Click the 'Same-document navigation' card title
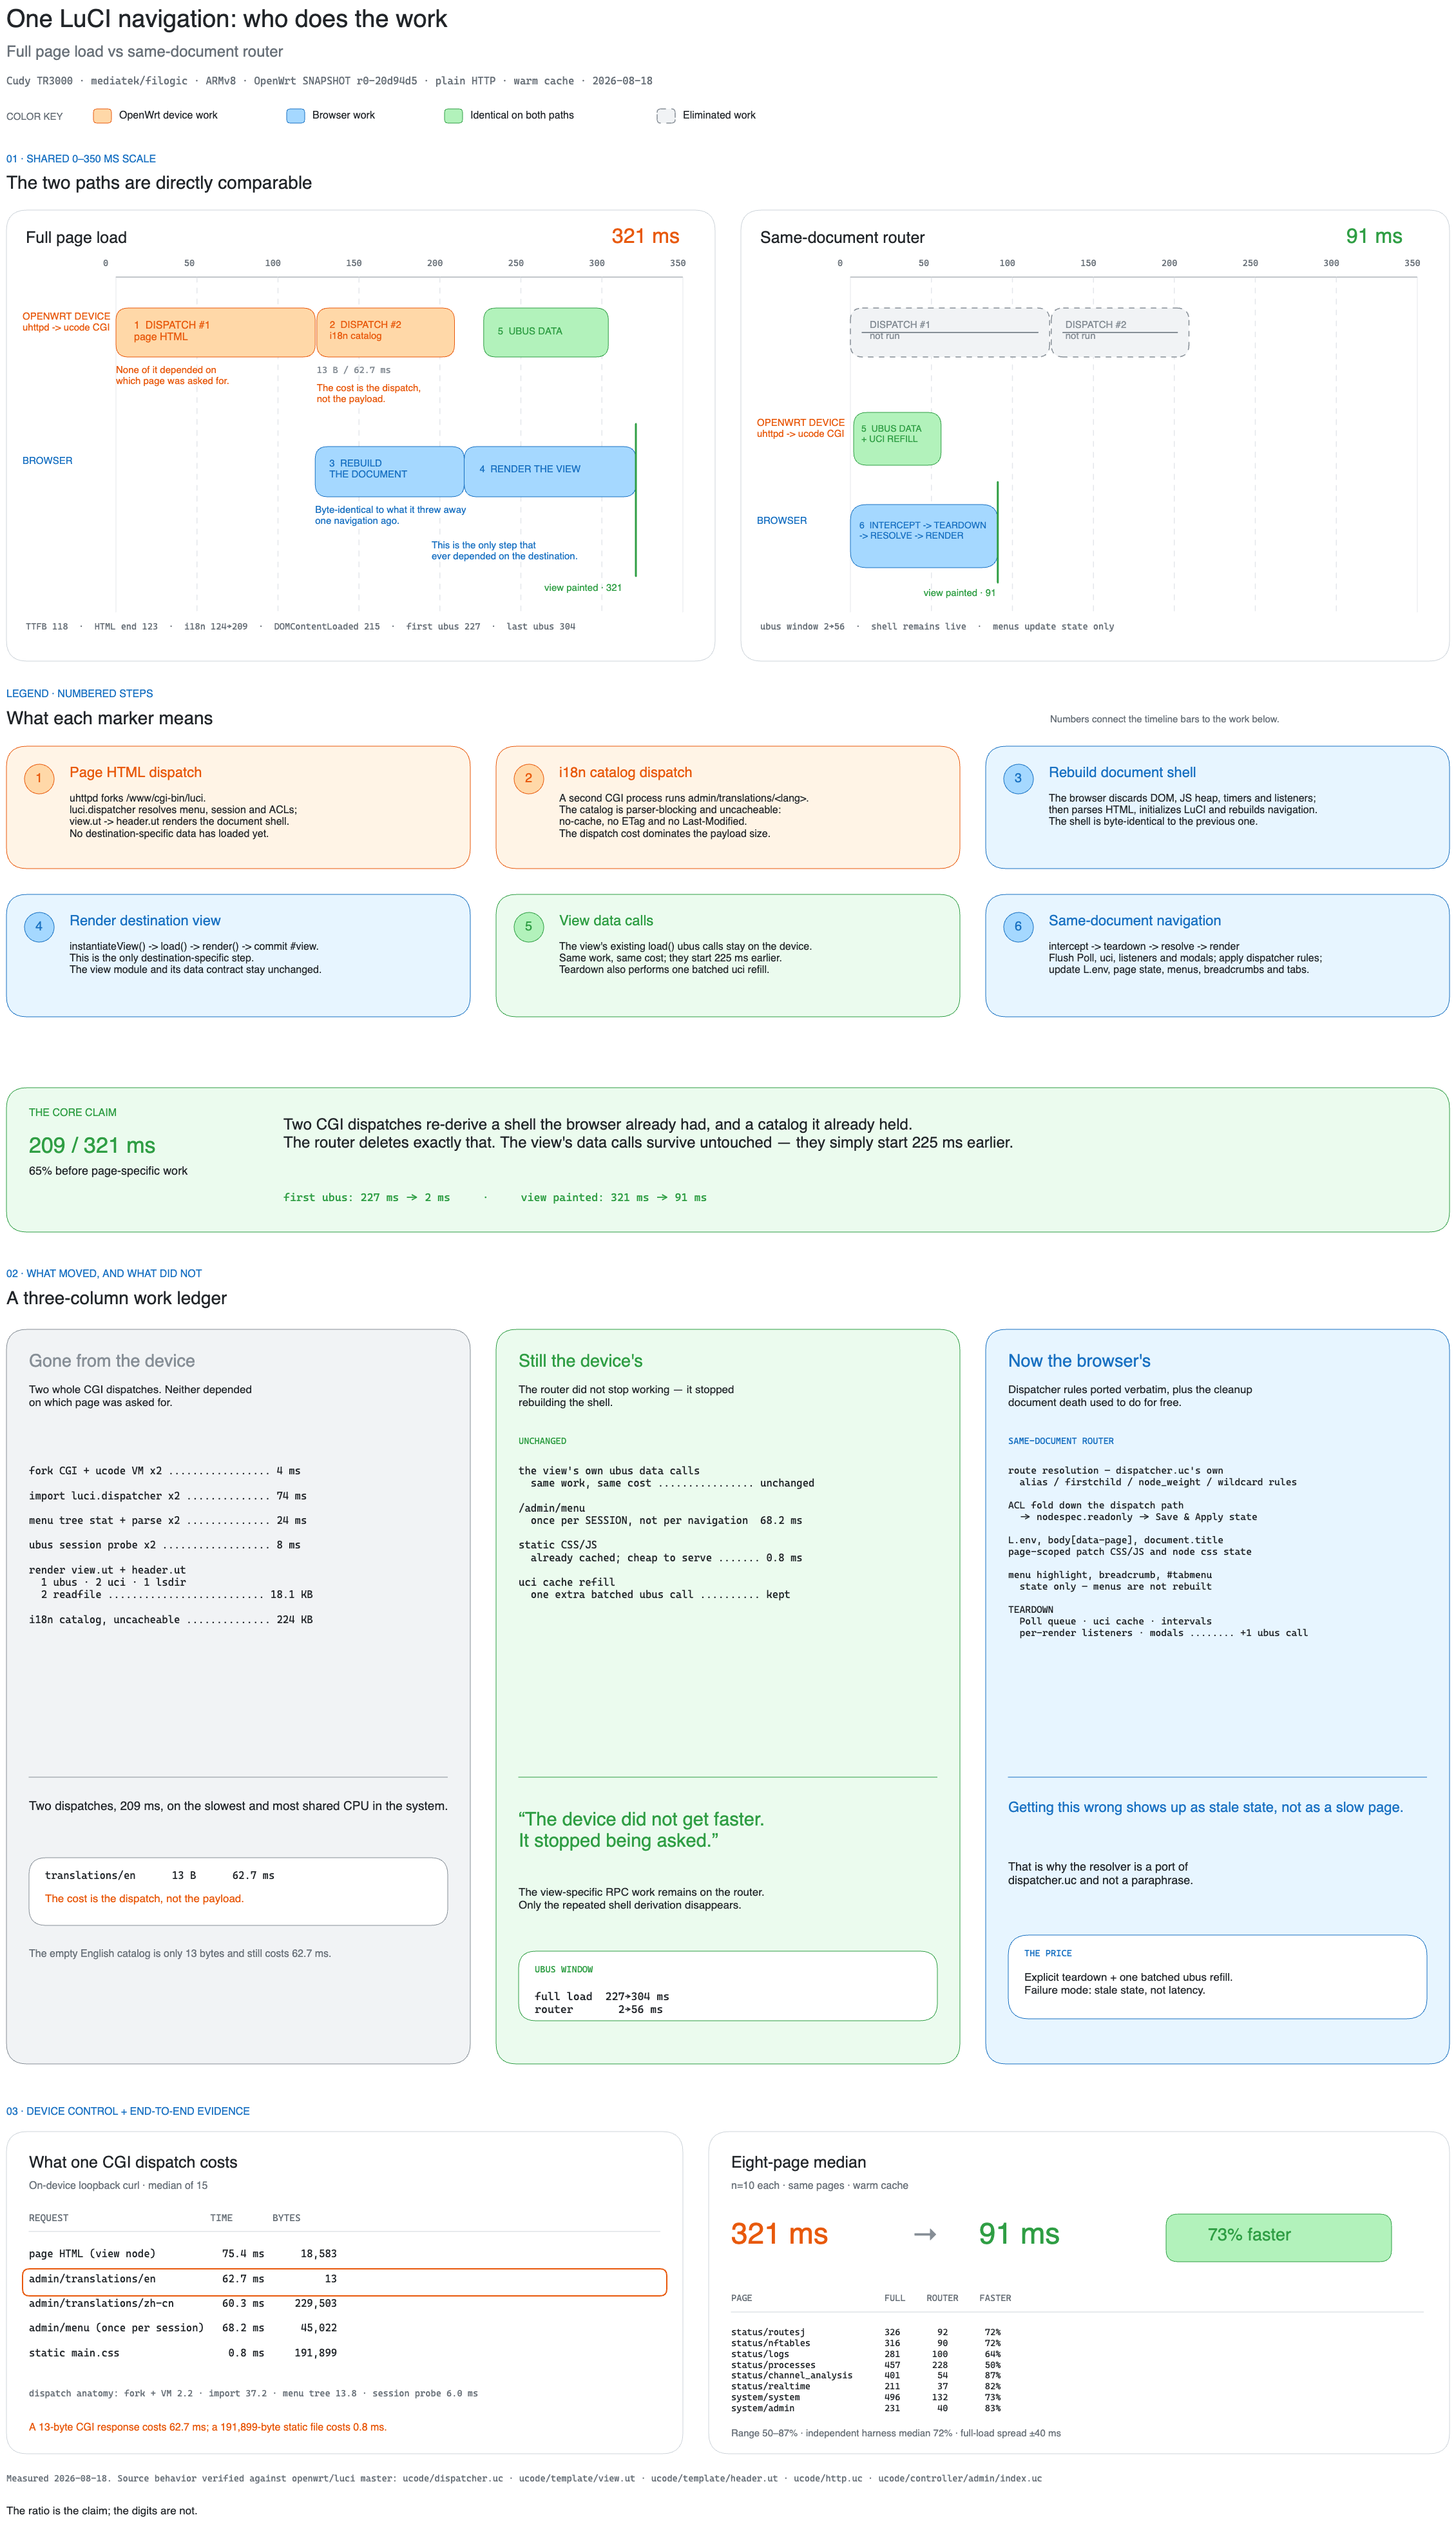Image resolution: width=1456 pixels, height=2524 pixels. pyautogui.click(x=1134, y=920)
